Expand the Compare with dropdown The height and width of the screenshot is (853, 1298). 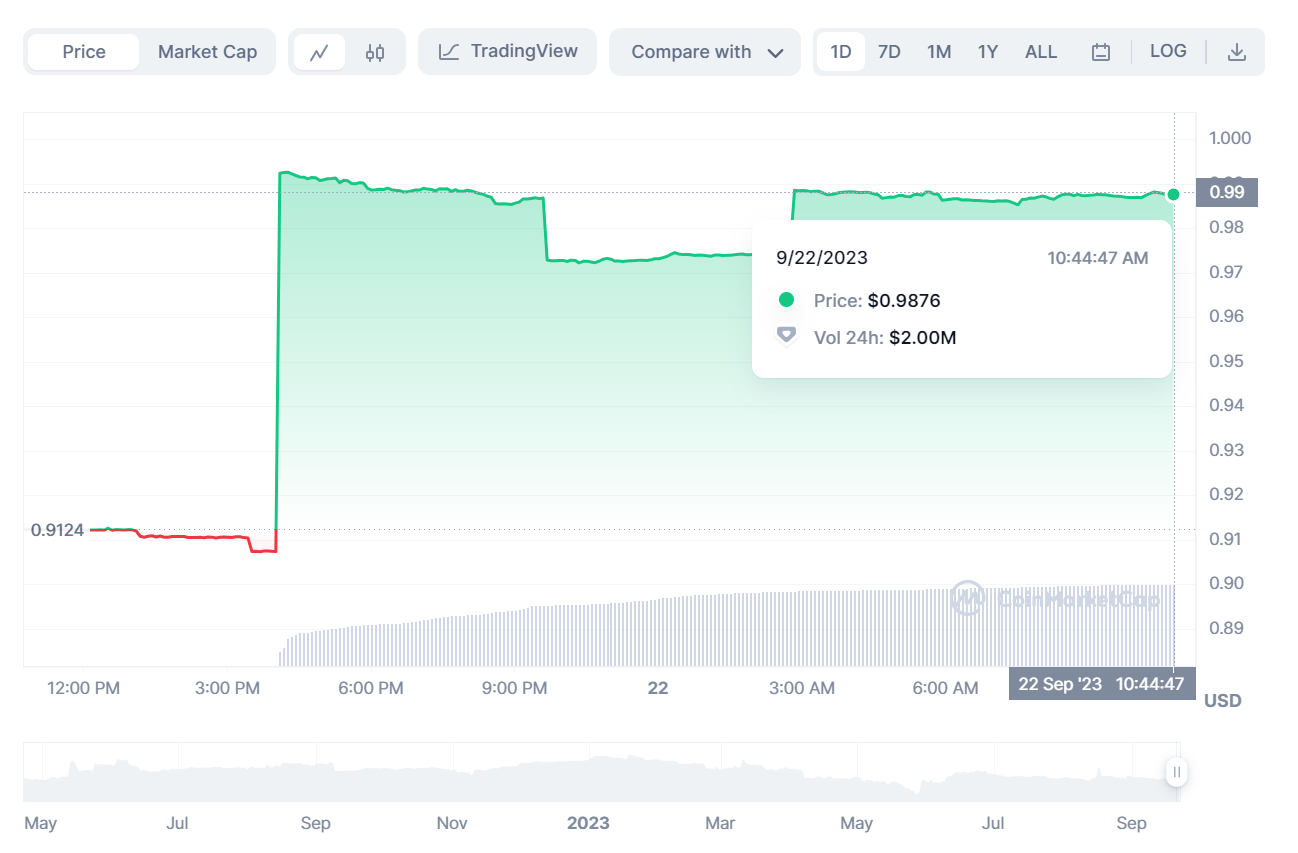tap(705, 52)
